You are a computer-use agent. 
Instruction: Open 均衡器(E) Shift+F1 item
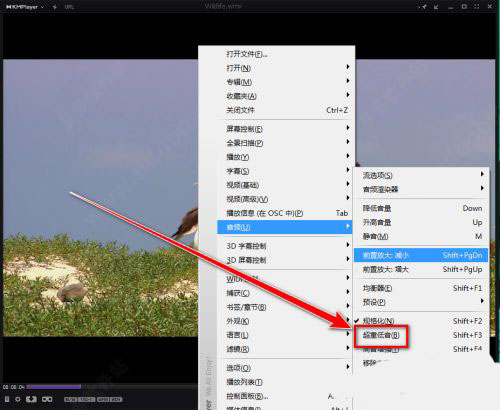click(x=421, y=288)
